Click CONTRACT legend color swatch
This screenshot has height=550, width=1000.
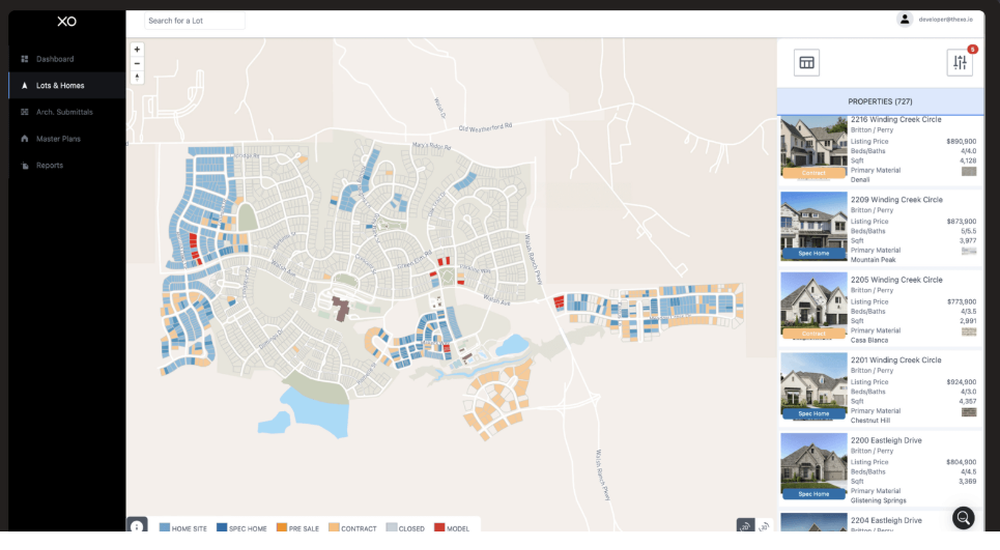point(334,528)
